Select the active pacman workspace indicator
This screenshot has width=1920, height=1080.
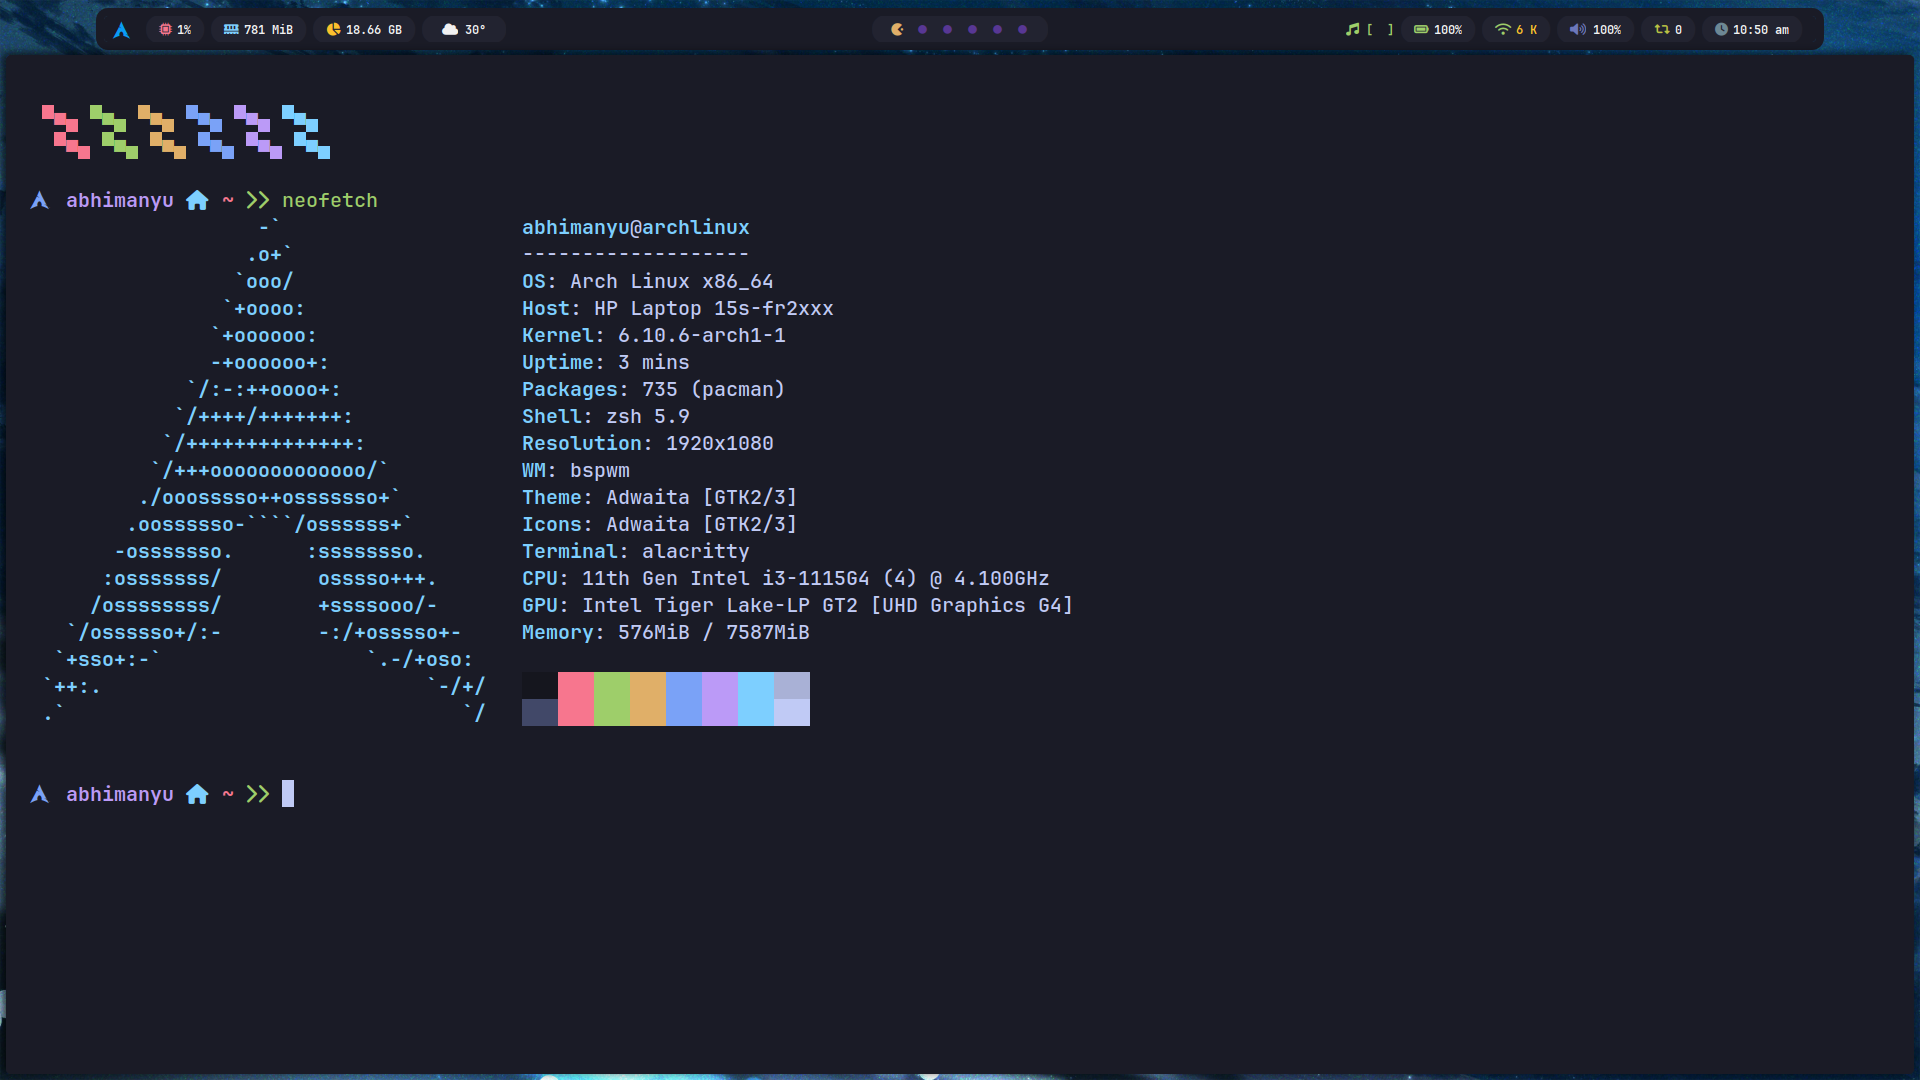tap(897, 30)
